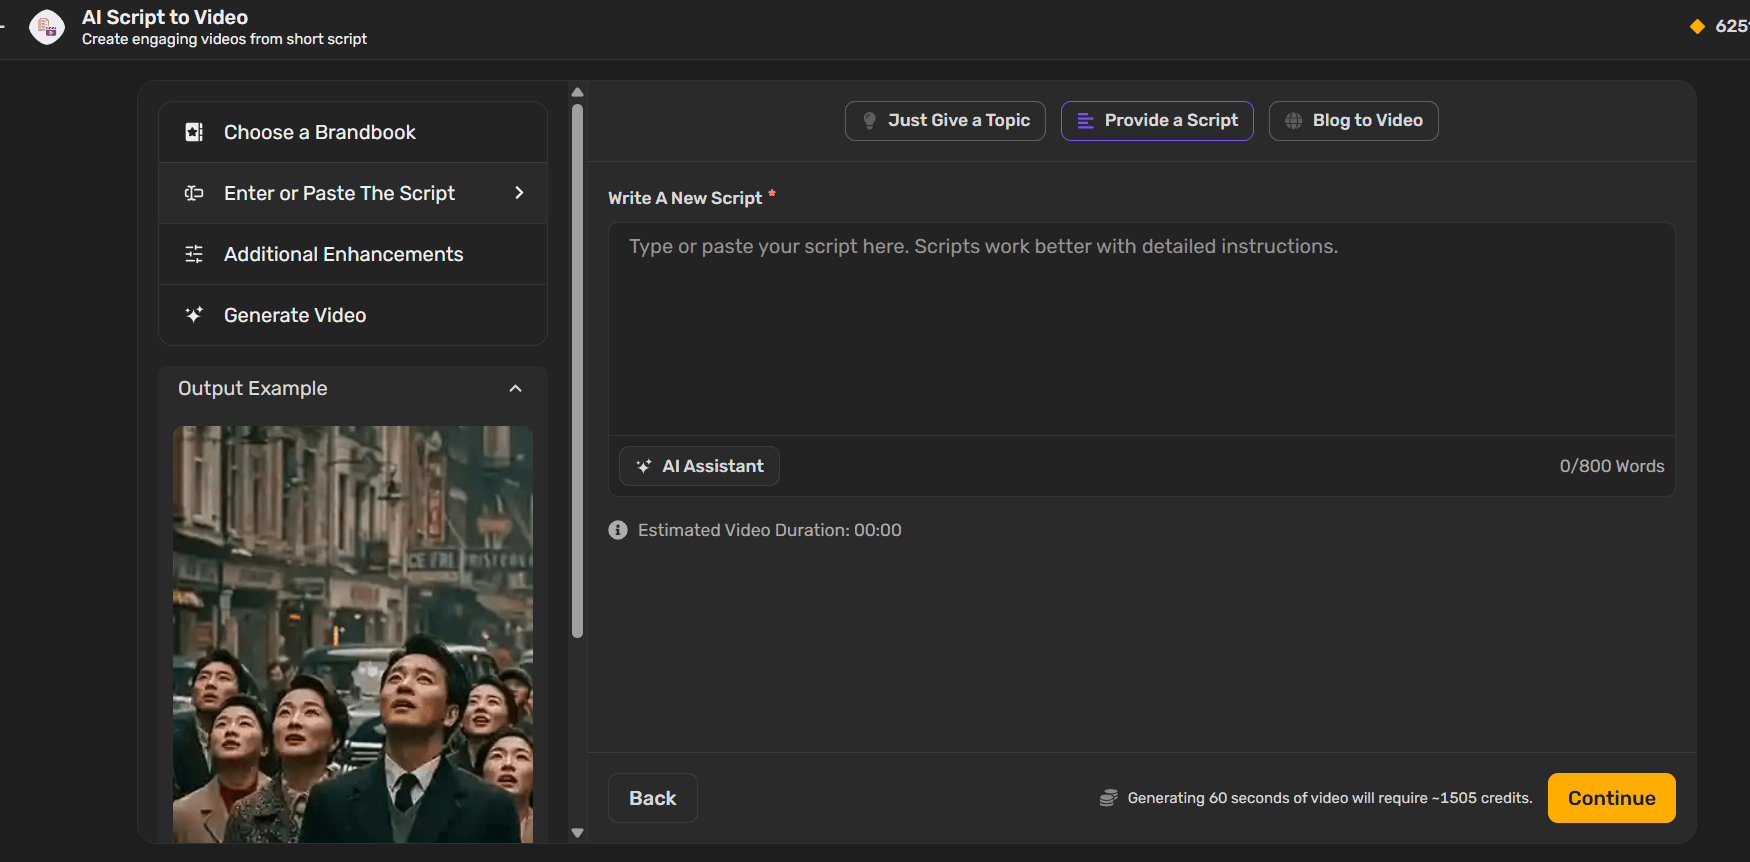Click the sparkle icon beside Generate Video
This screenshot has height=862, width=1750.
tap(194, 315)
